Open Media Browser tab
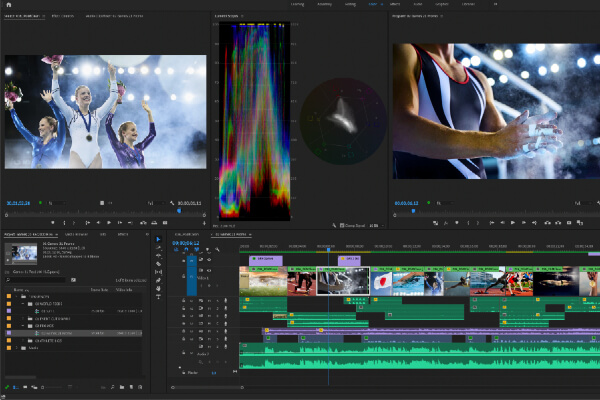The image size is (600, 400). pos(76,234)
